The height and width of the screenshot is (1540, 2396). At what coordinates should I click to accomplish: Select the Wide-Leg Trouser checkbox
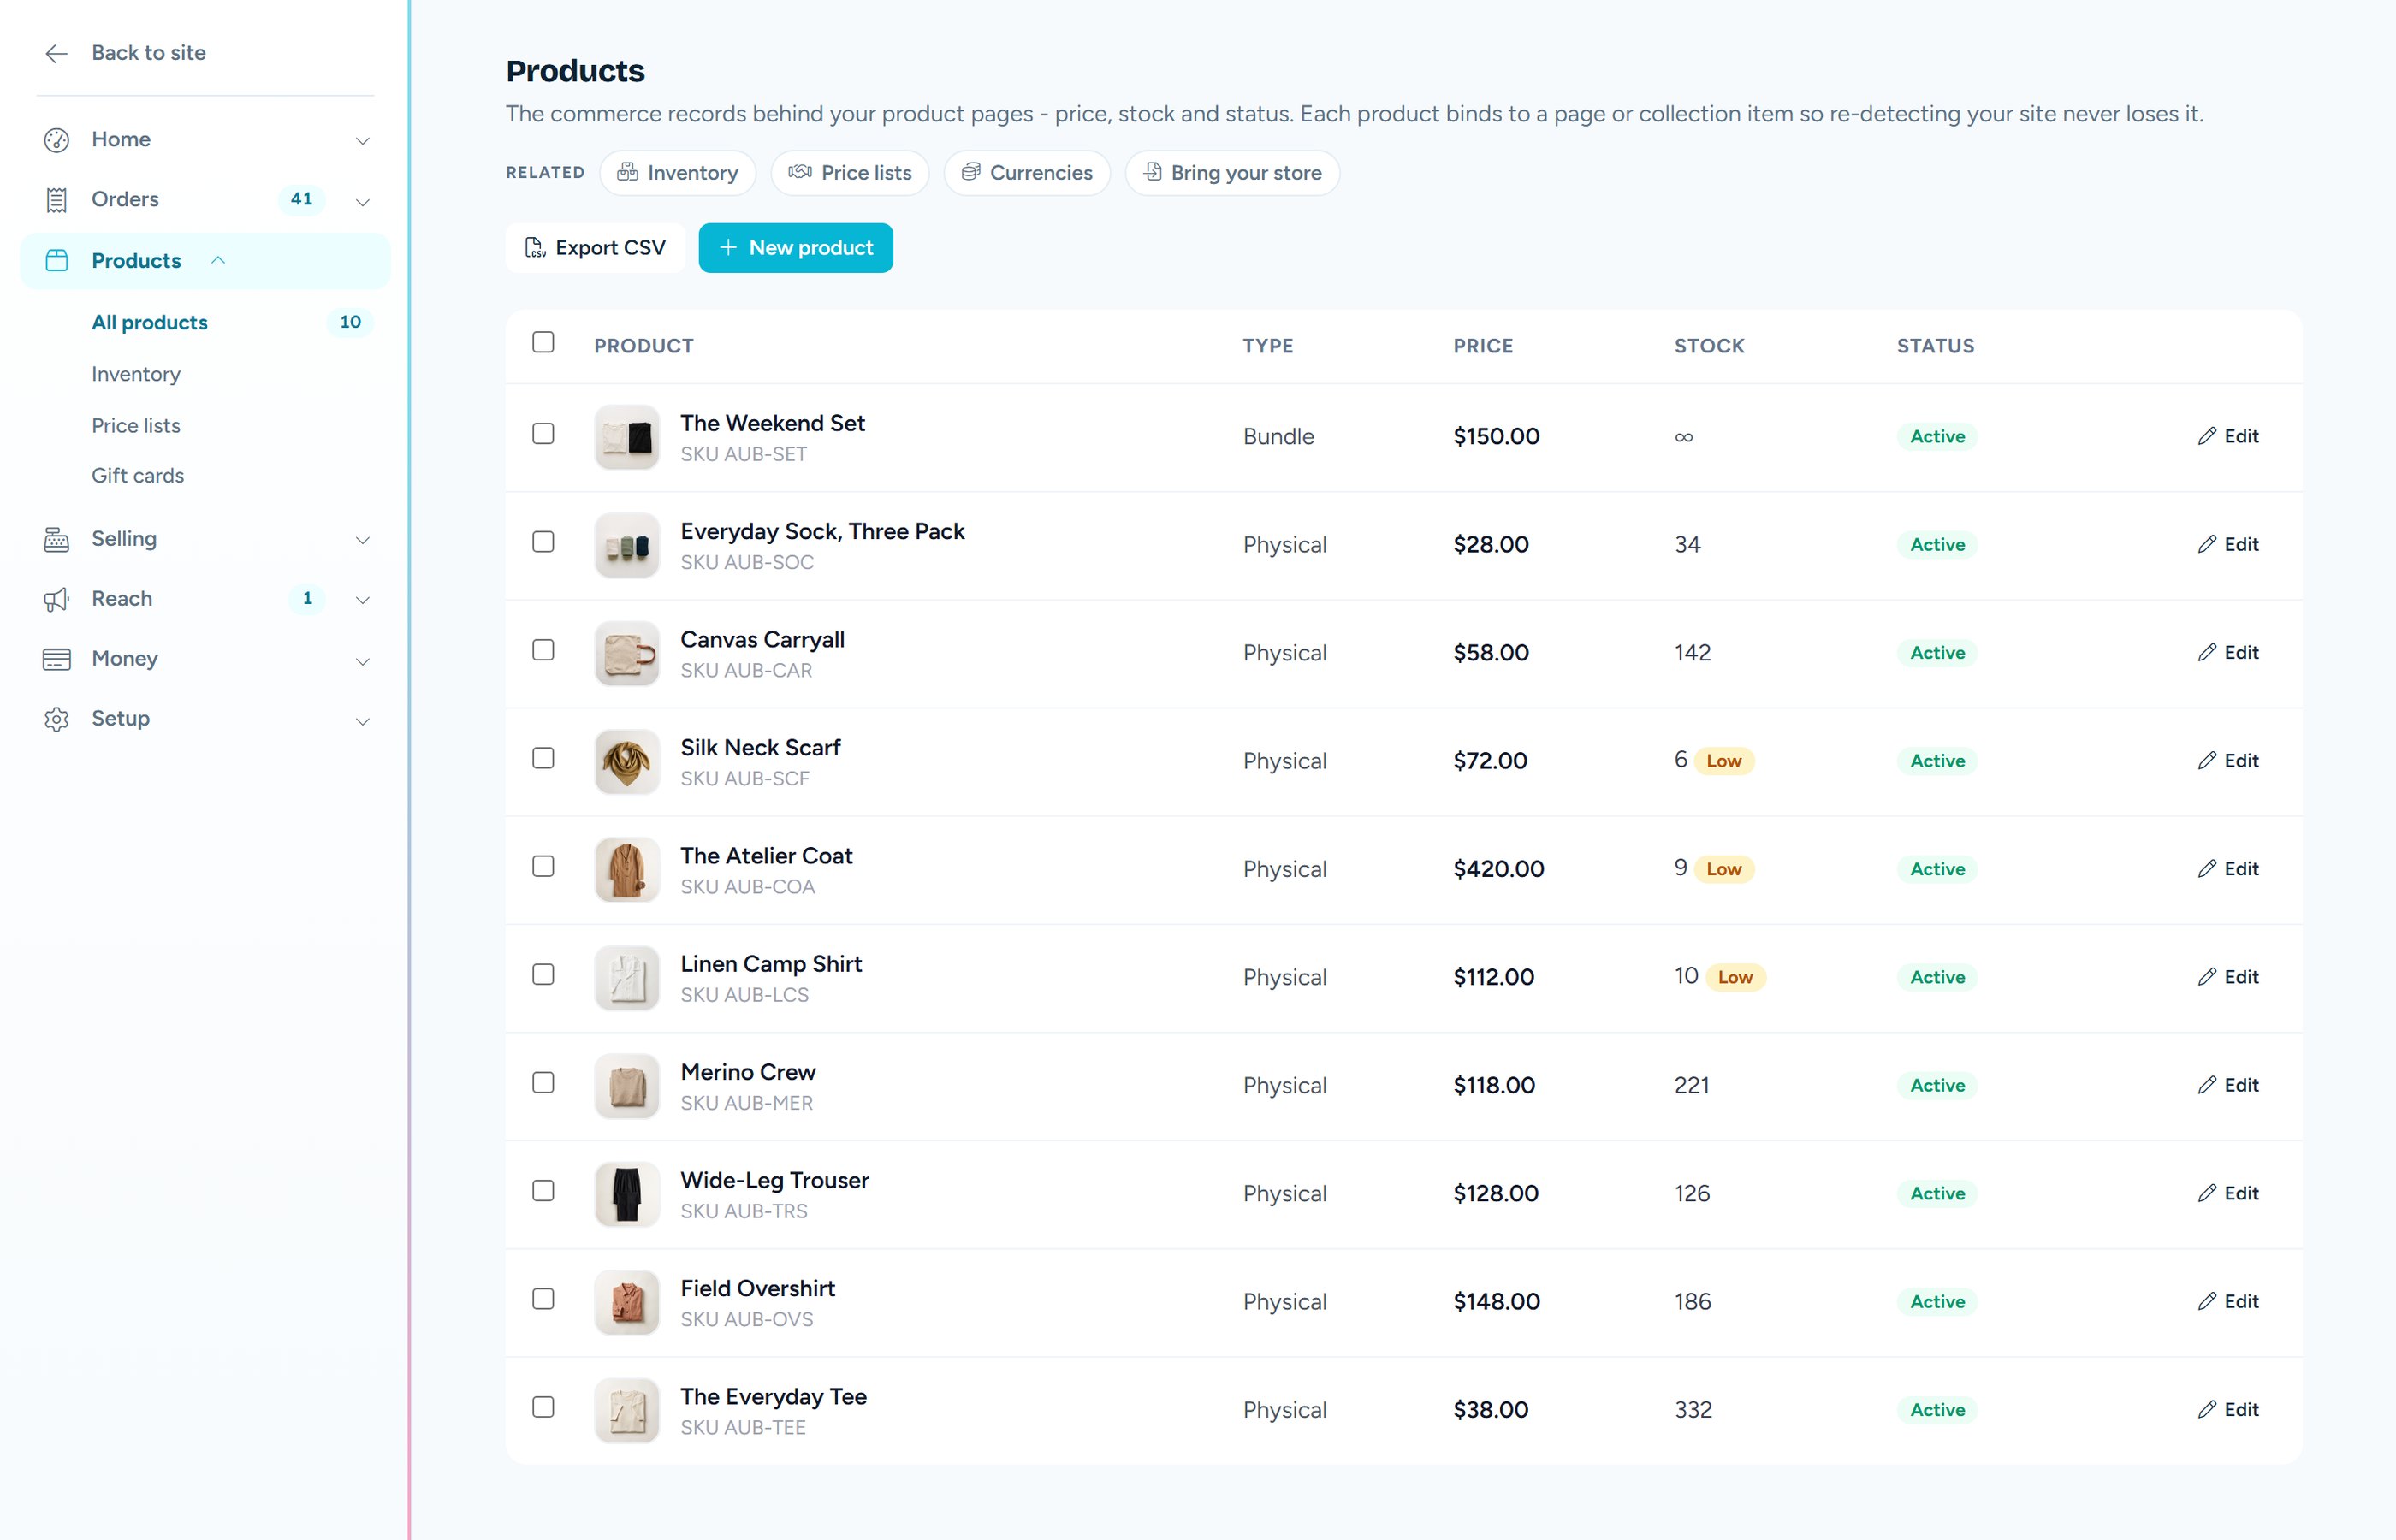[x=543, y=1189]
